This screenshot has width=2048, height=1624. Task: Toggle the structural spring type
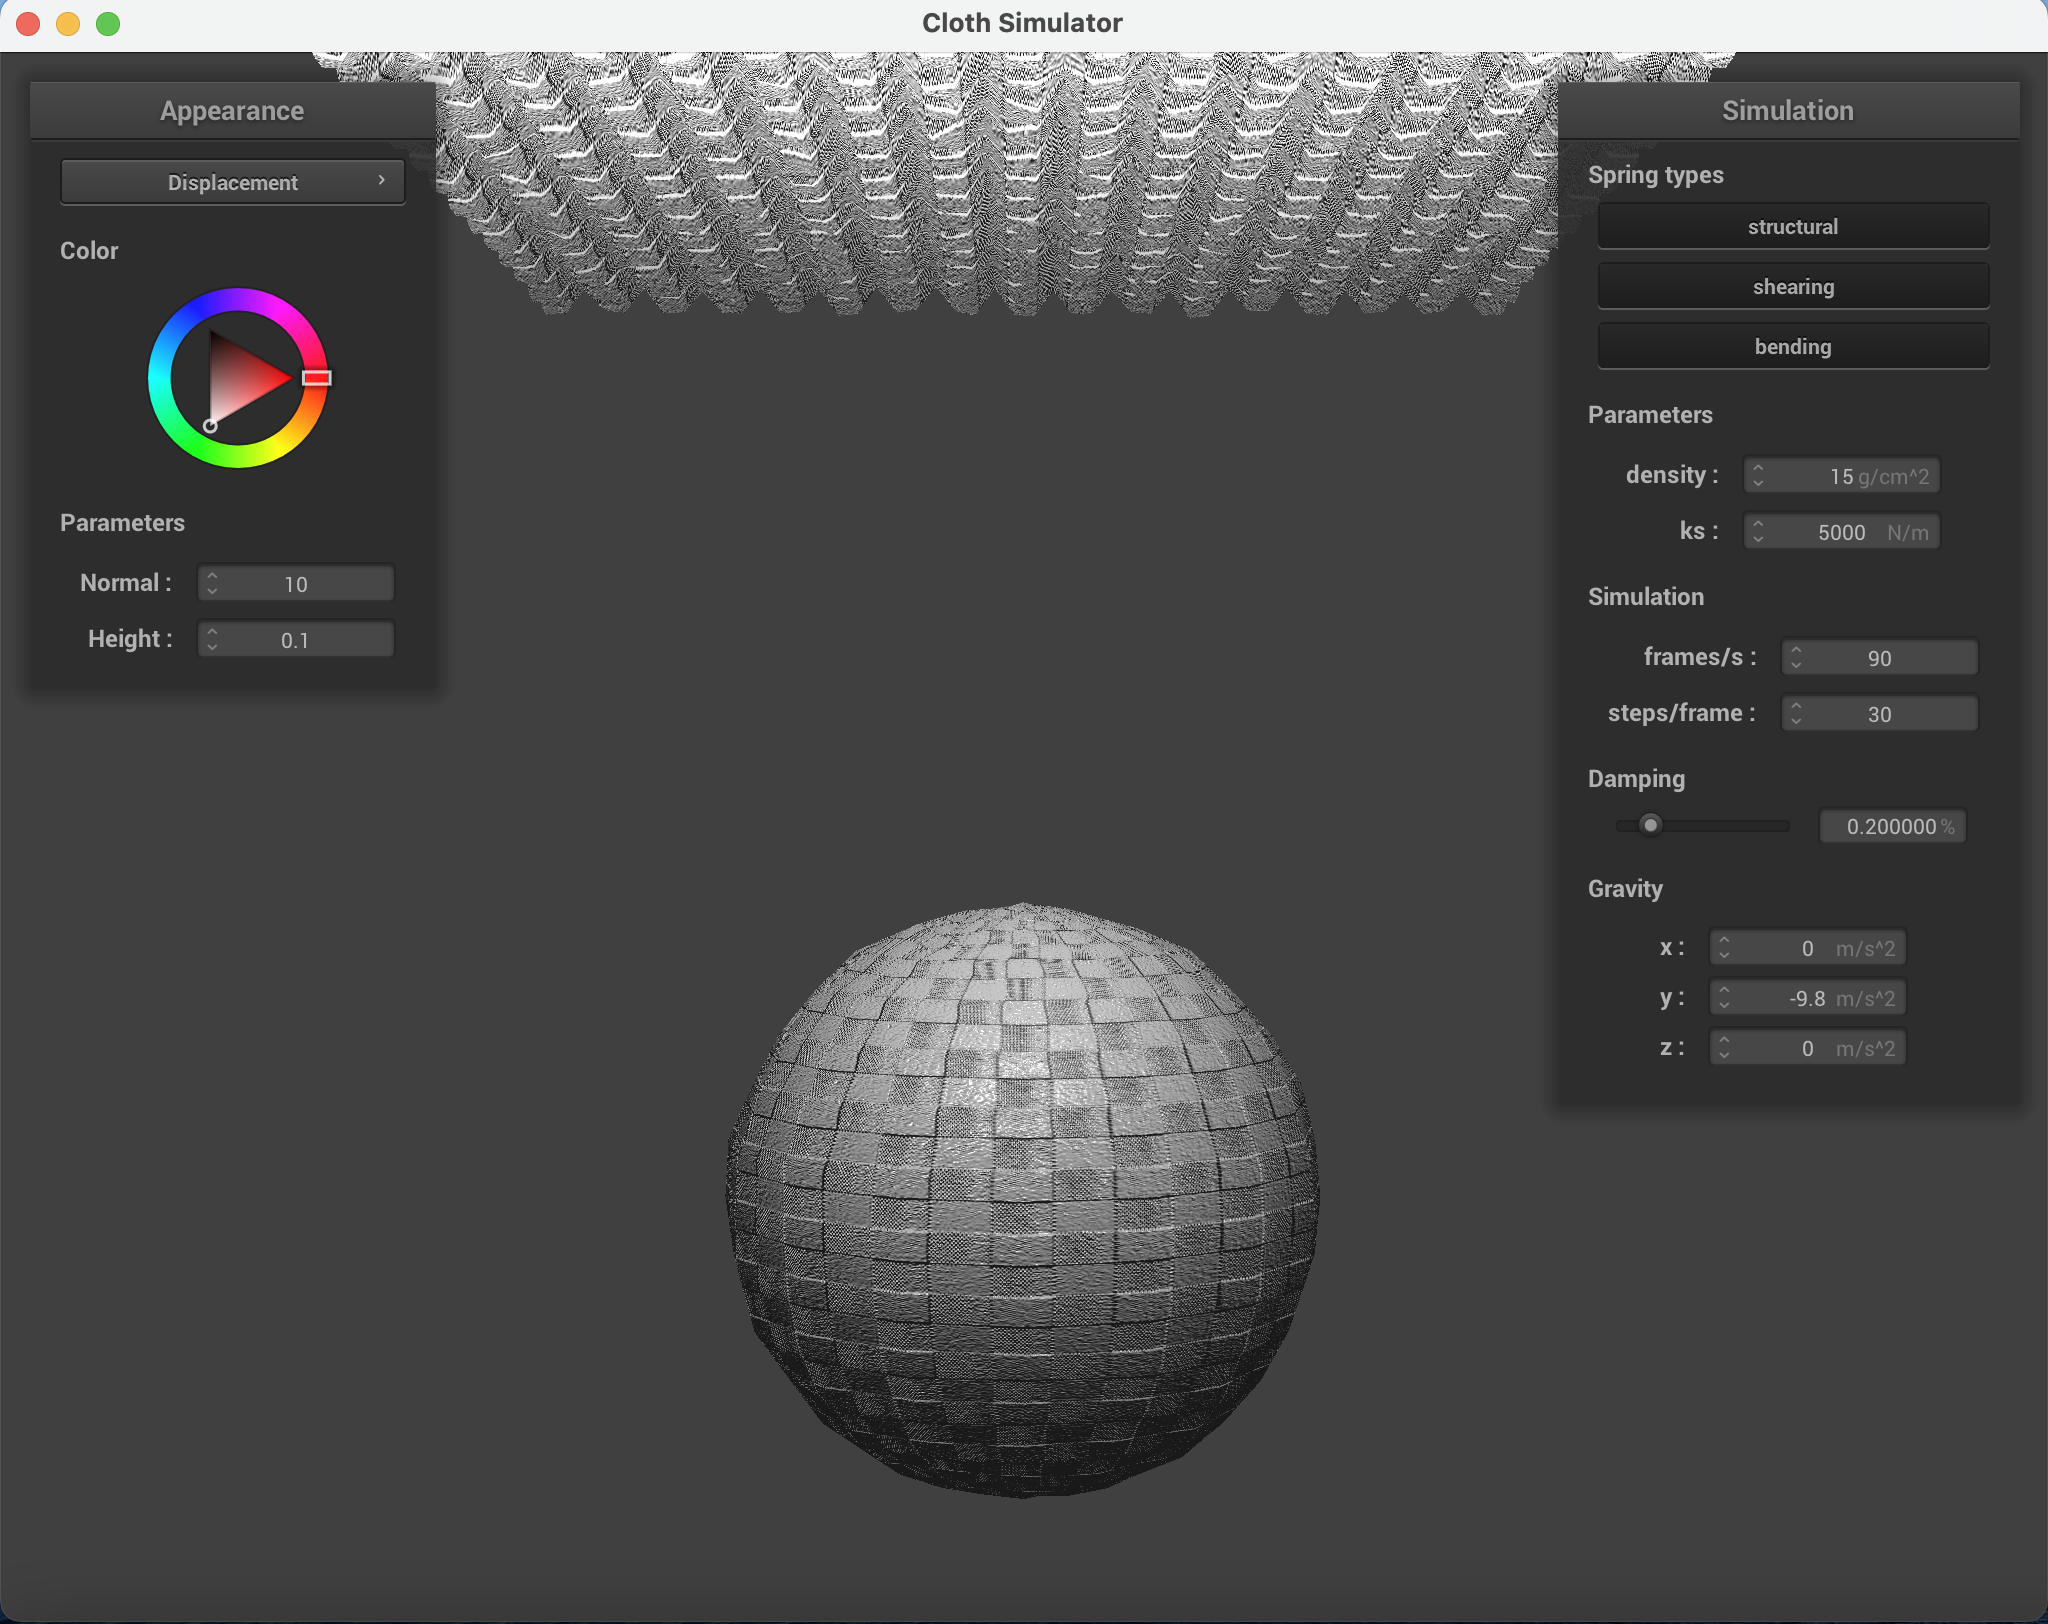pyautogui.click(x=1792, y=227)
